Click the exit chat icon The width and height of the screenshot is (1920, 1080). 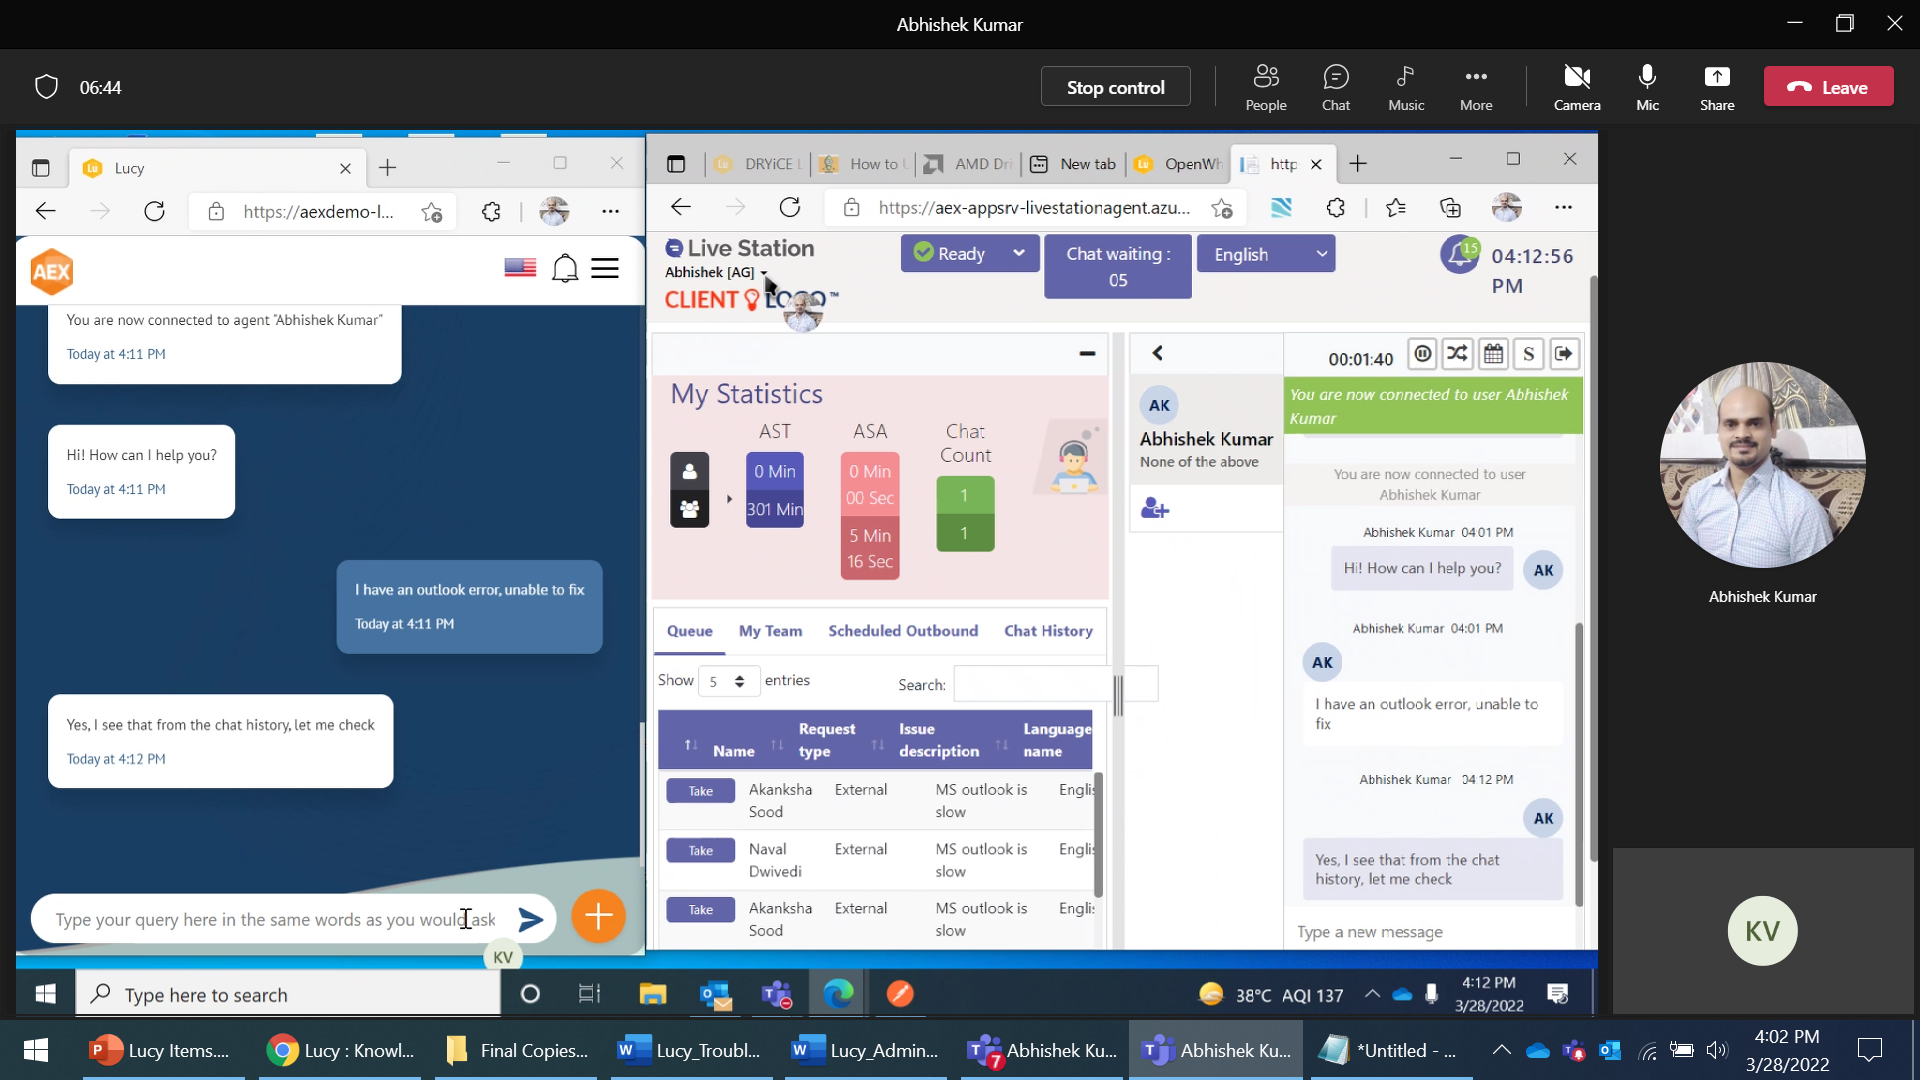pyautogui.click(x=1565, y=353)
